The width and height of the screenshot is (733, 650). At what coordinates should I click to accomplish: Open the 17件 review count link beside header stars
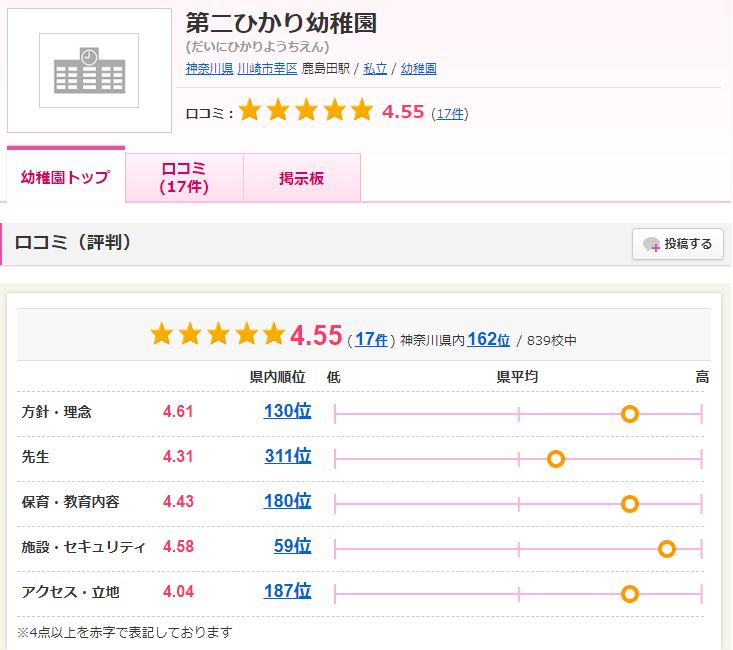[x=450, y=114]
